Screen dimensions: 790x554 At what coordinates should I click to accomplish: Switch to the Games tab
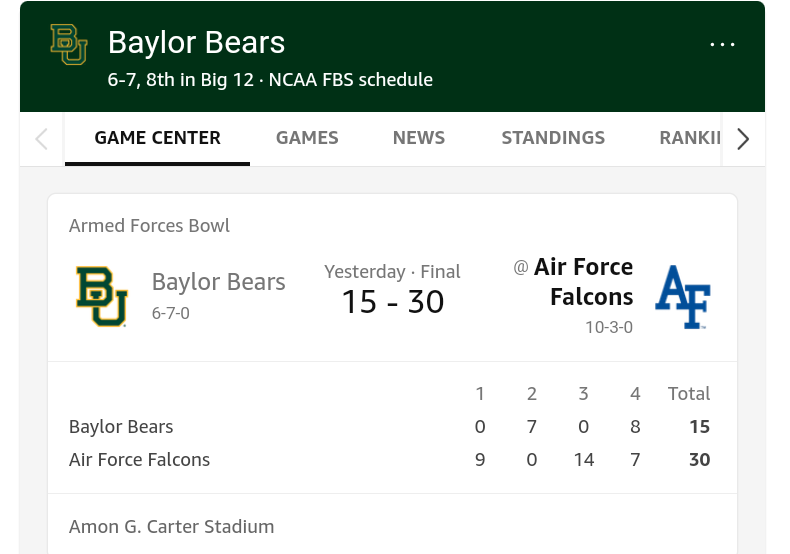coord(307,138)
